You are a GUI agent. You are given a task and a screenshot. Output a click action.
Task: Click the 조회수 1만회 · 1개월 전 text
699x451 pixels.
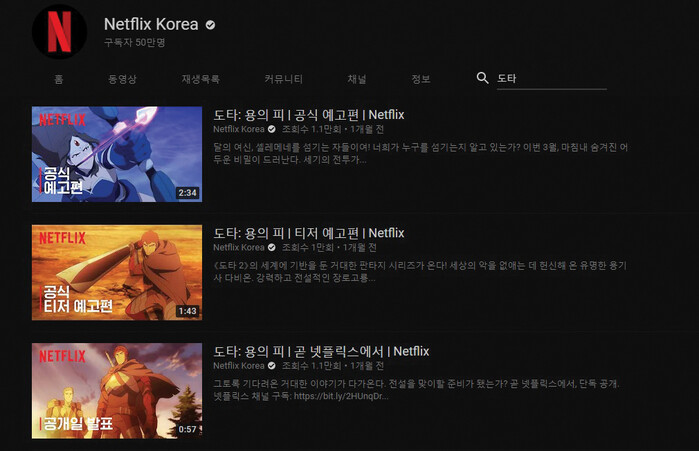(x=329, y=247)
